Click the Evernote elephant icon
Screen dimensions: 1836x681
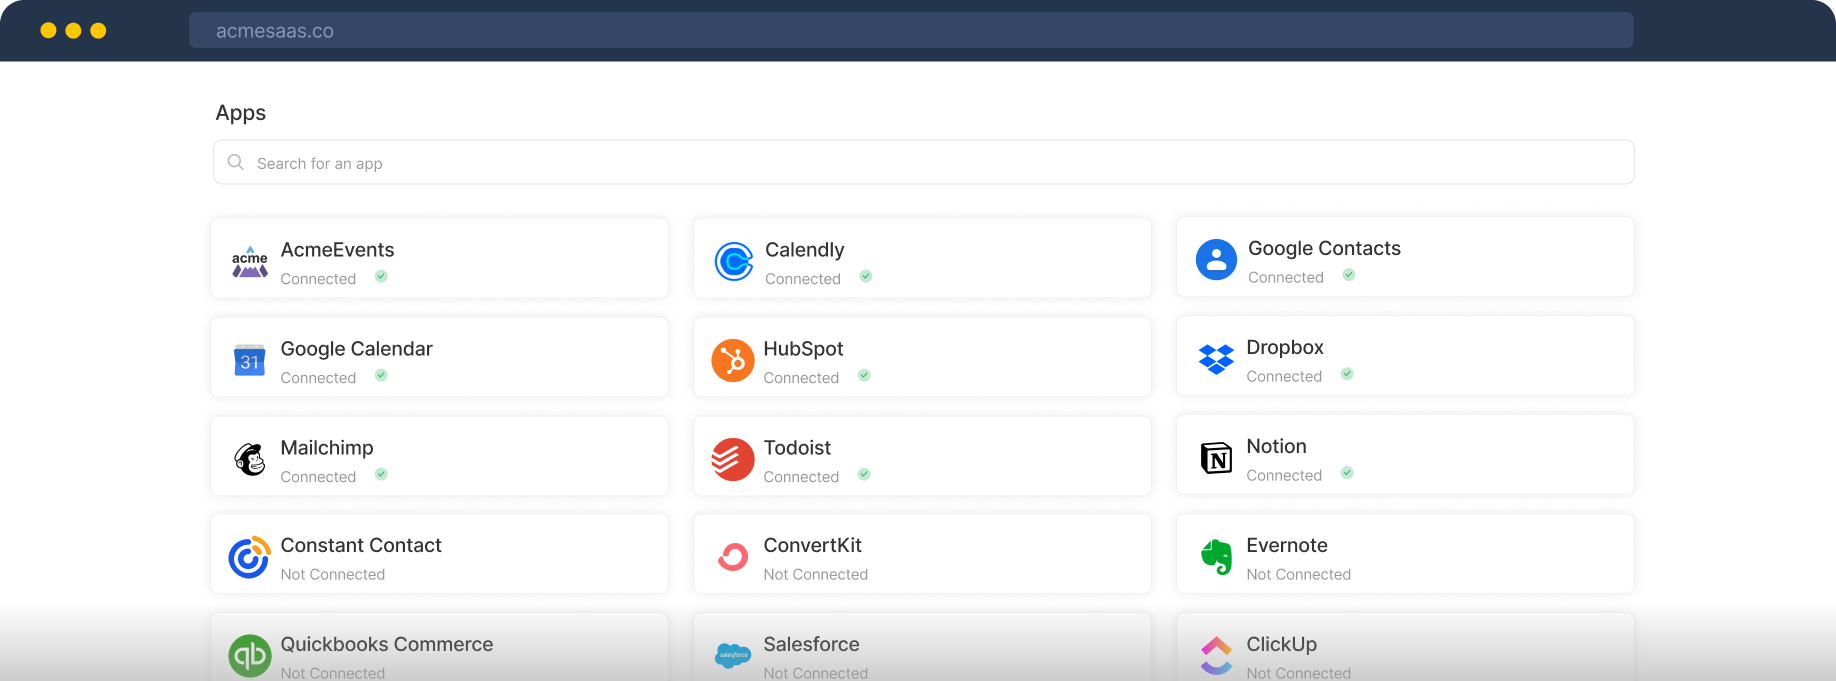pyautogui.click(x=1216, y=557)
